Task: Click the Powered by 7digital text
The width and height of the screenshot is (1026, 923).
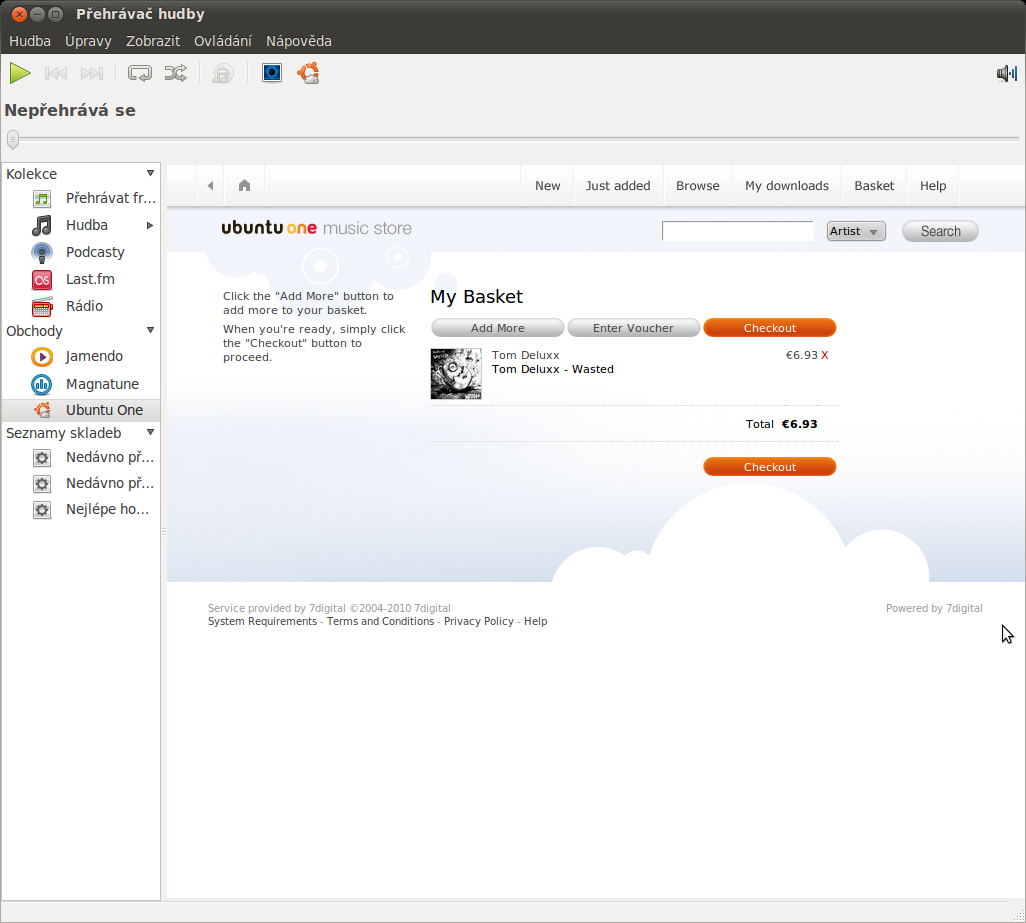Action: tap(934, 608)
